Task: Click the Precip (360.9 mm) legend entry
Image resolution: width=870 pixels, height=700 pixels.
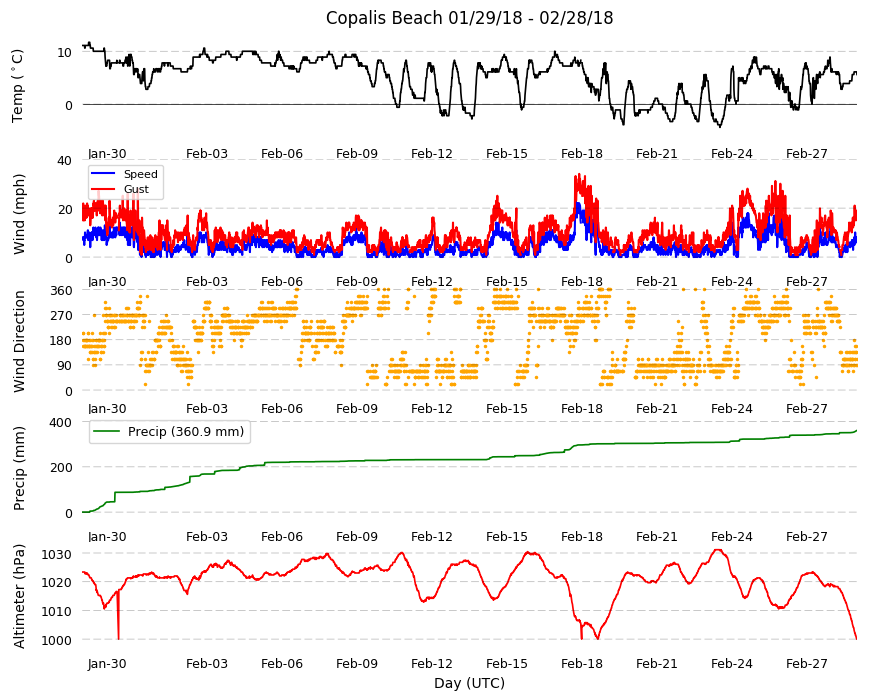Action: 170,432
